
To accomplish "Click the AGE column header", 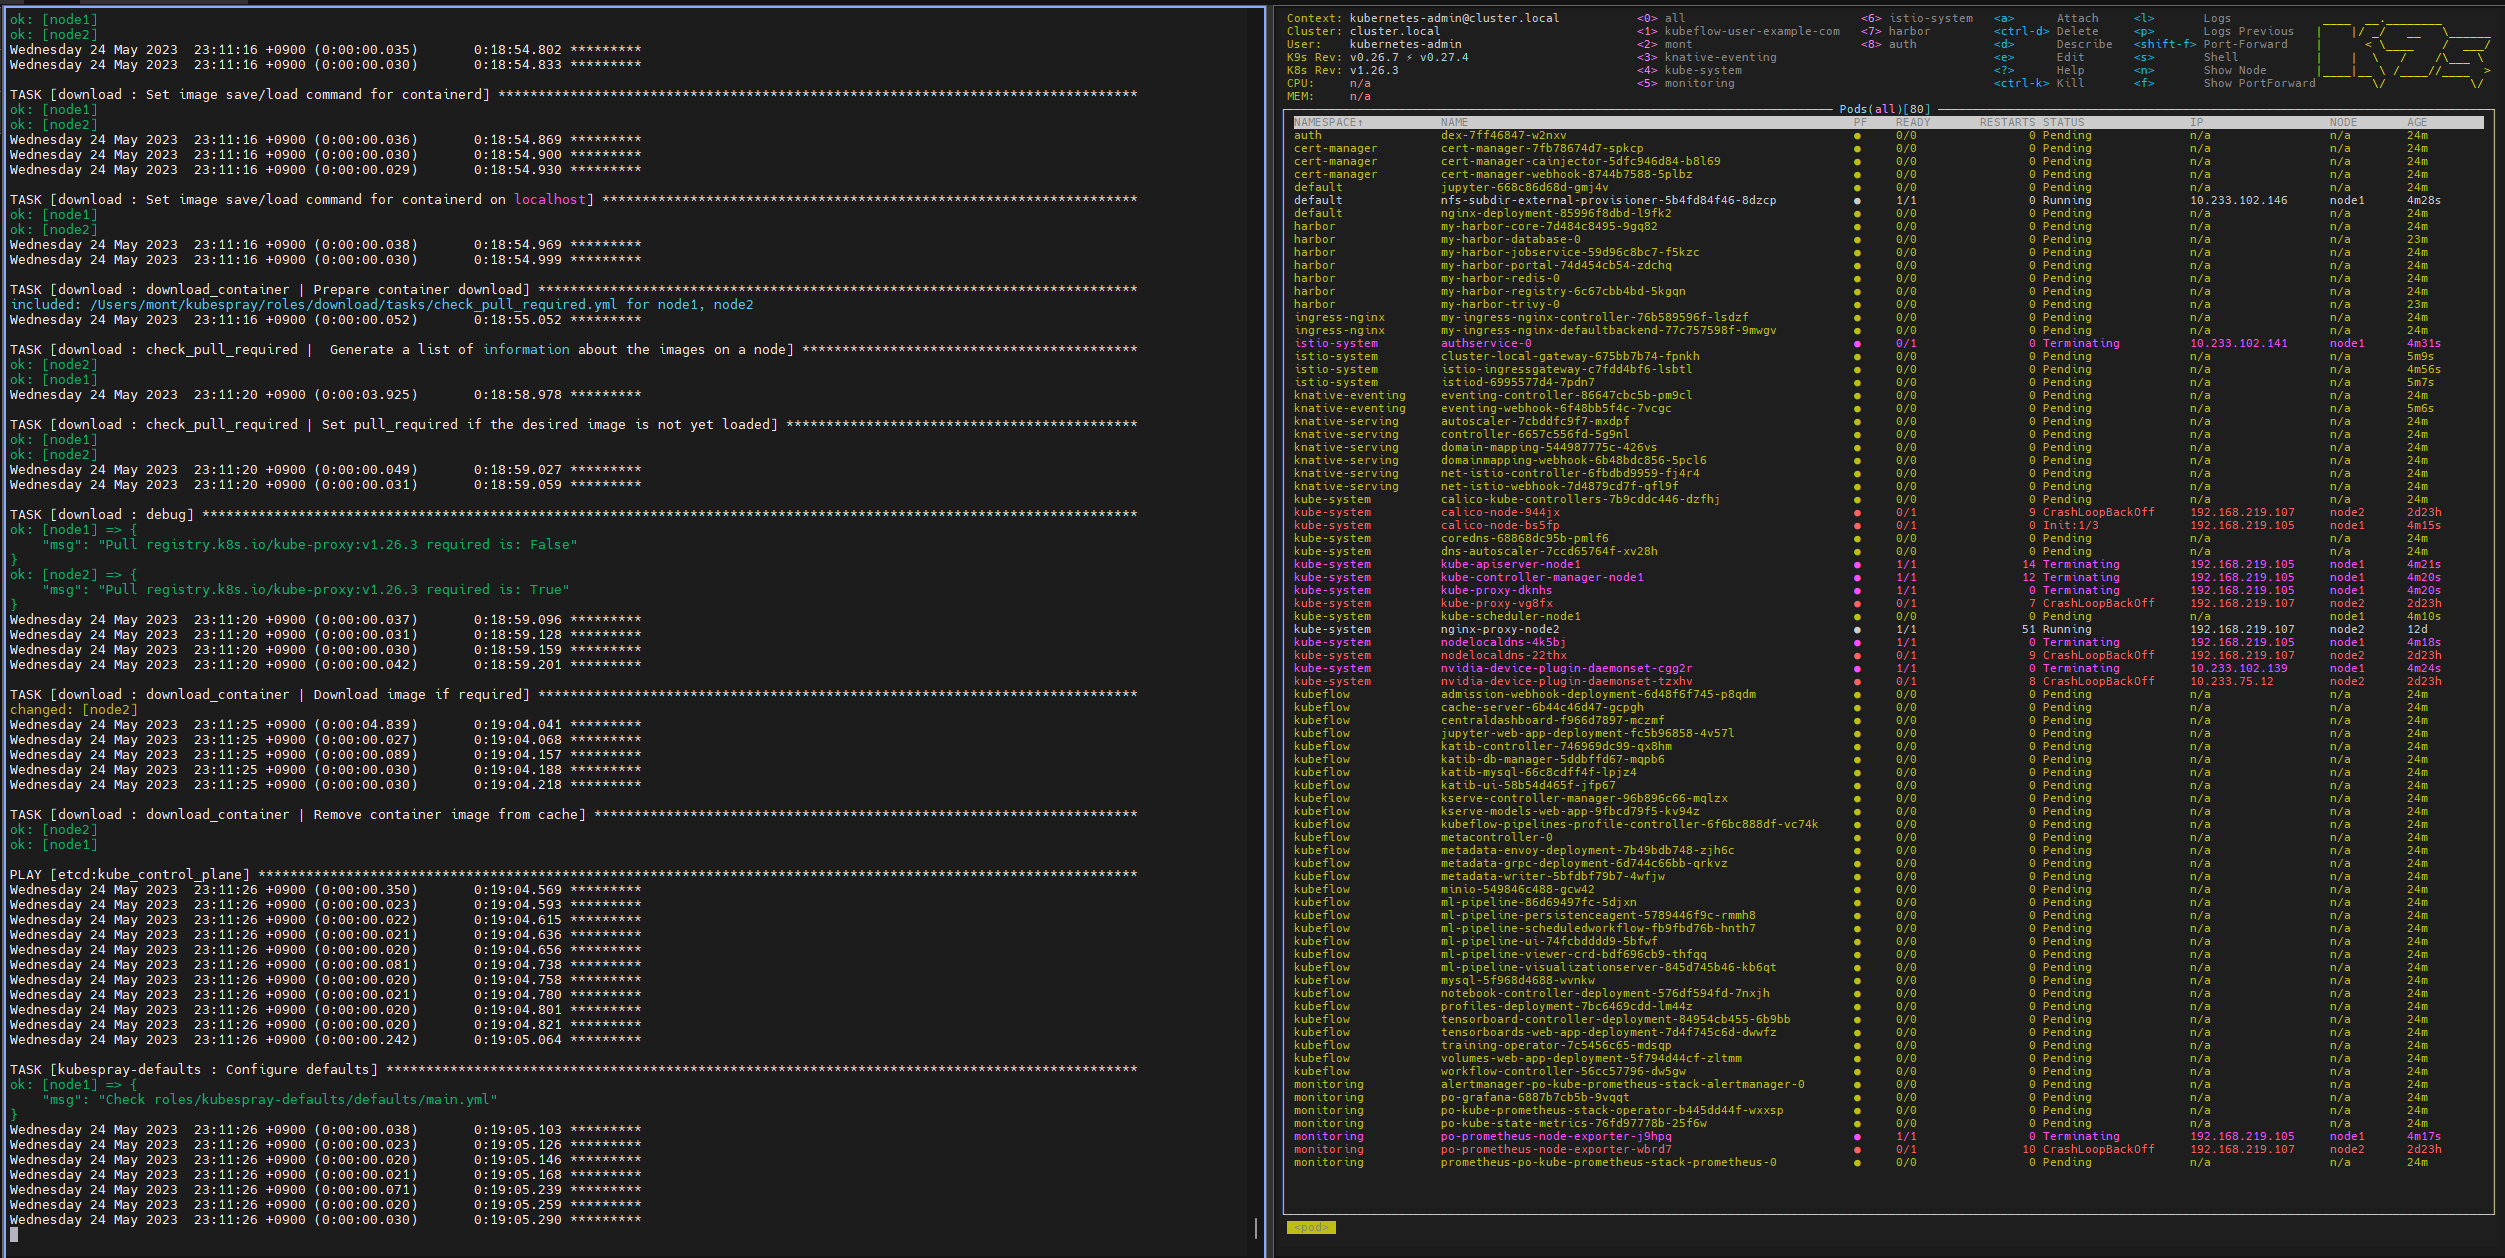I will (2416, 123).
